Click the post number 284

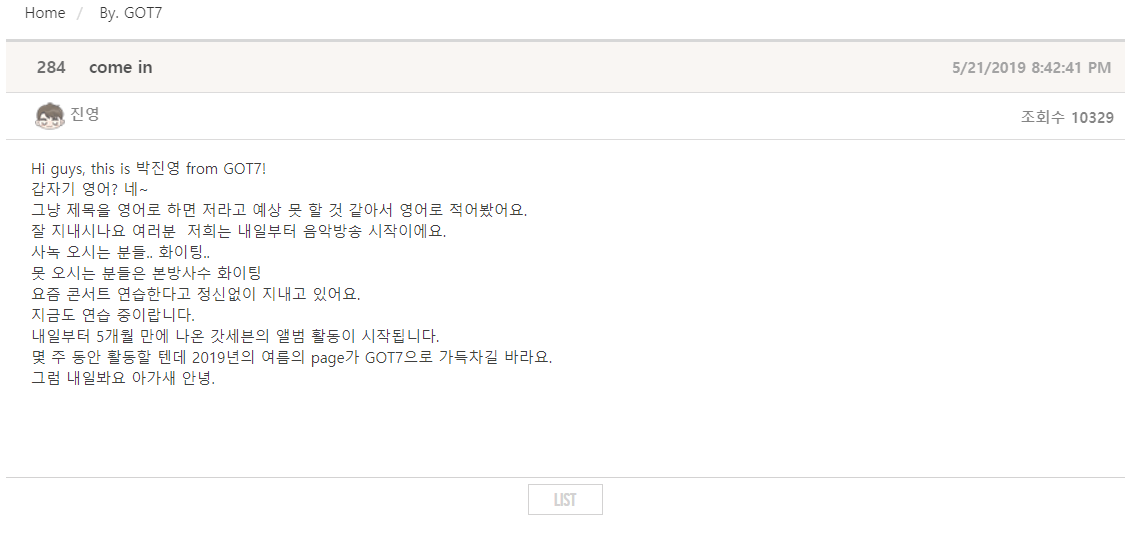51,67
